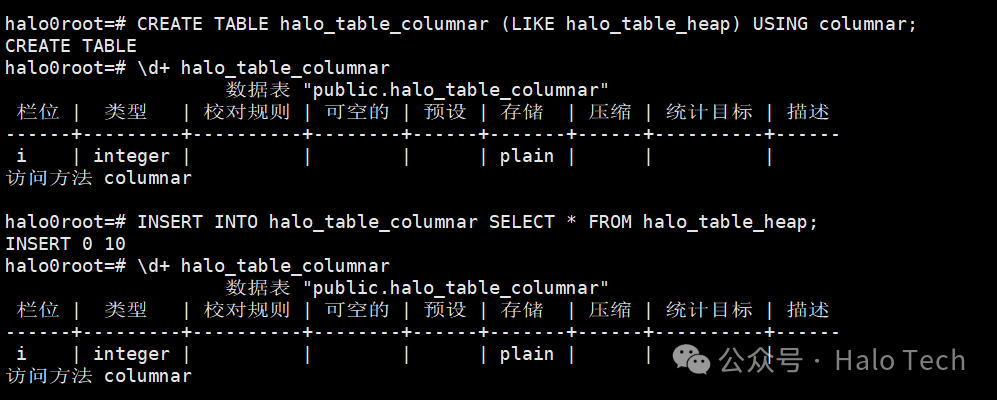Click the integer type value in first table

click(x=132, y=156)
